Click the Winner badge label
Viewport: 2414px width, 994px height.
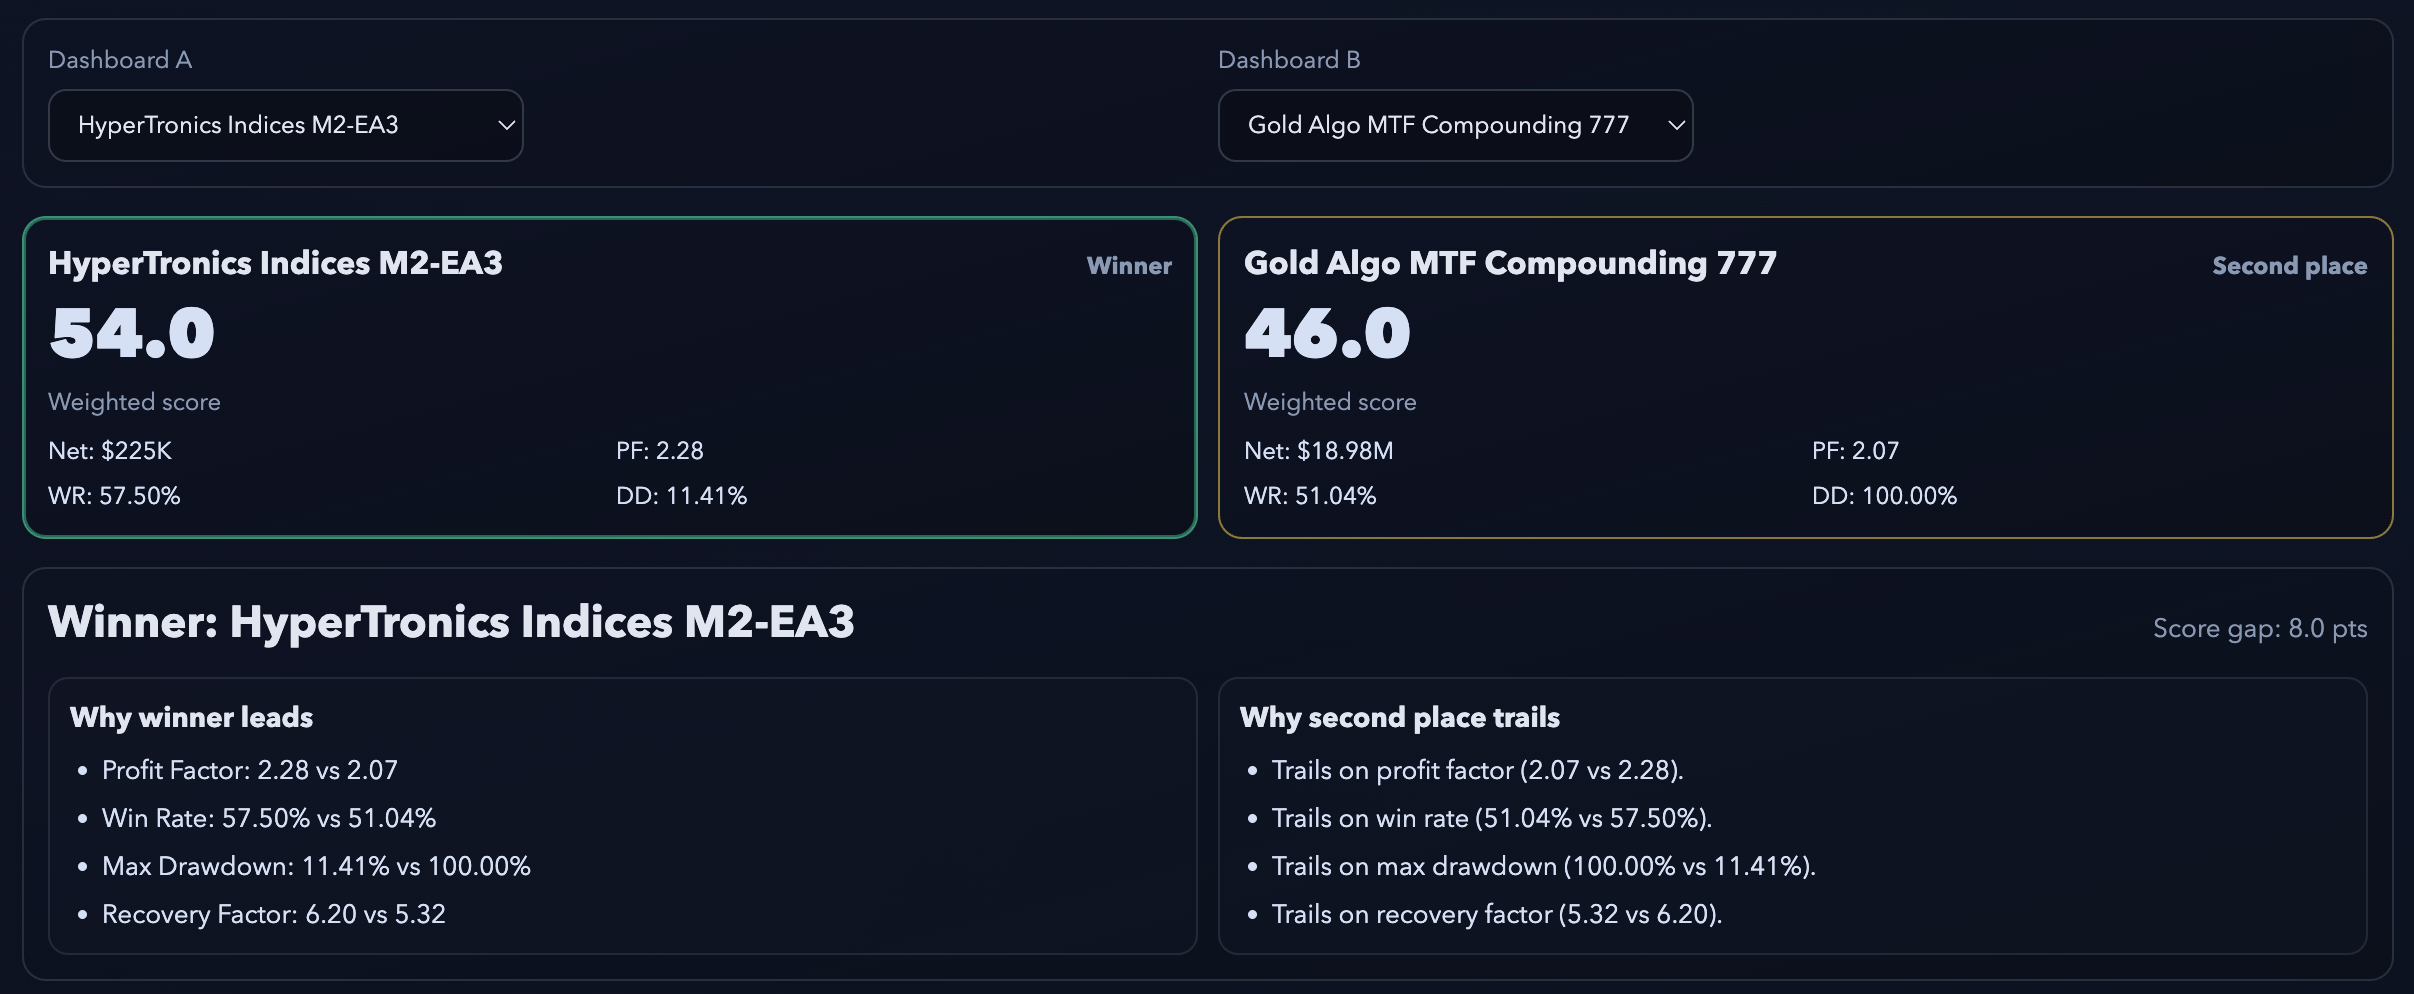click(x=1129, y=266)
